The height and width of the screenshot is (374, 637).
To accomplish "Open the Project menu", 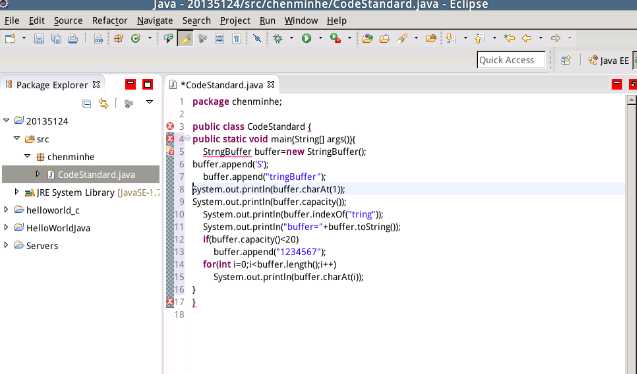I will click(235, 21).
